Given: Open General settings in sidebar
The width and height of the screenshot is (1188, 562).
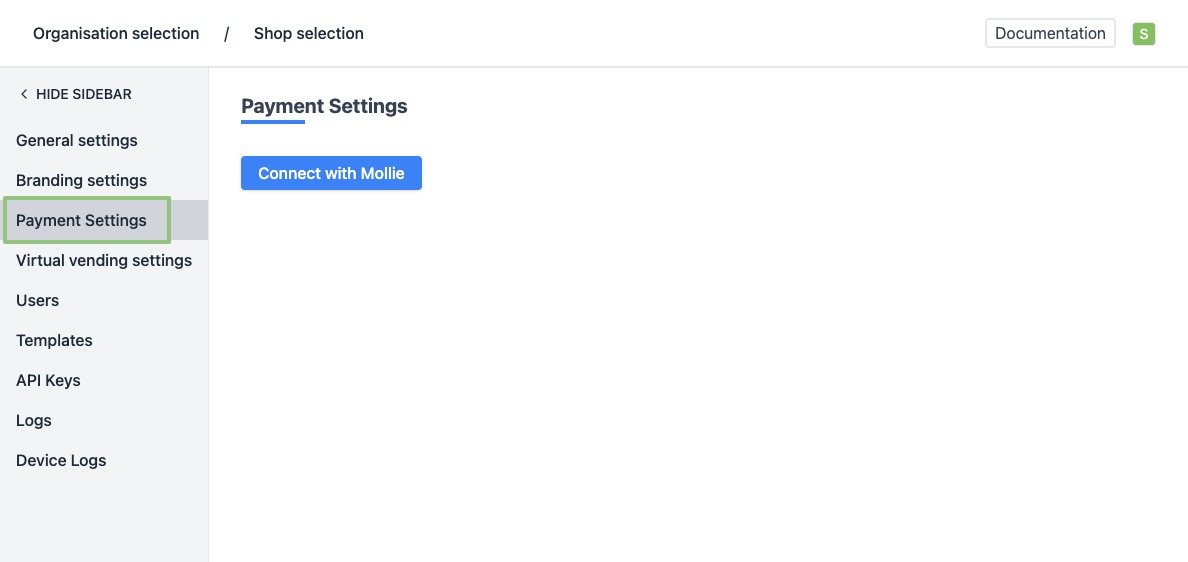Looking at the screenshot, I should (x=77, y=140).
